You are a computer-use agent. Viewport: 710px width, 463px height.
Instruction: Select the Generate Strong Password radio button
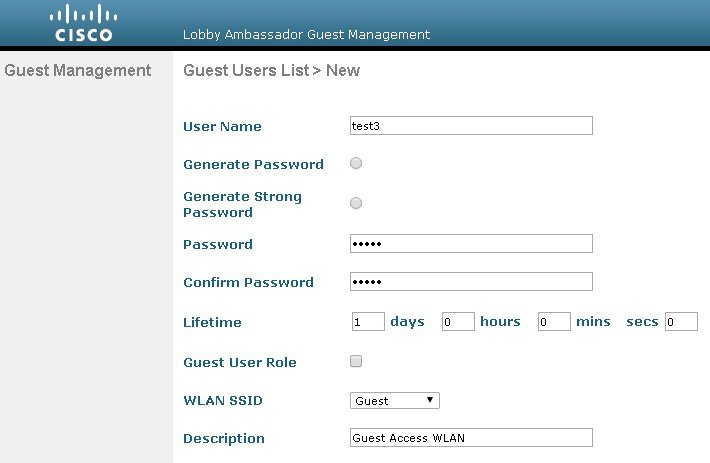356,203
